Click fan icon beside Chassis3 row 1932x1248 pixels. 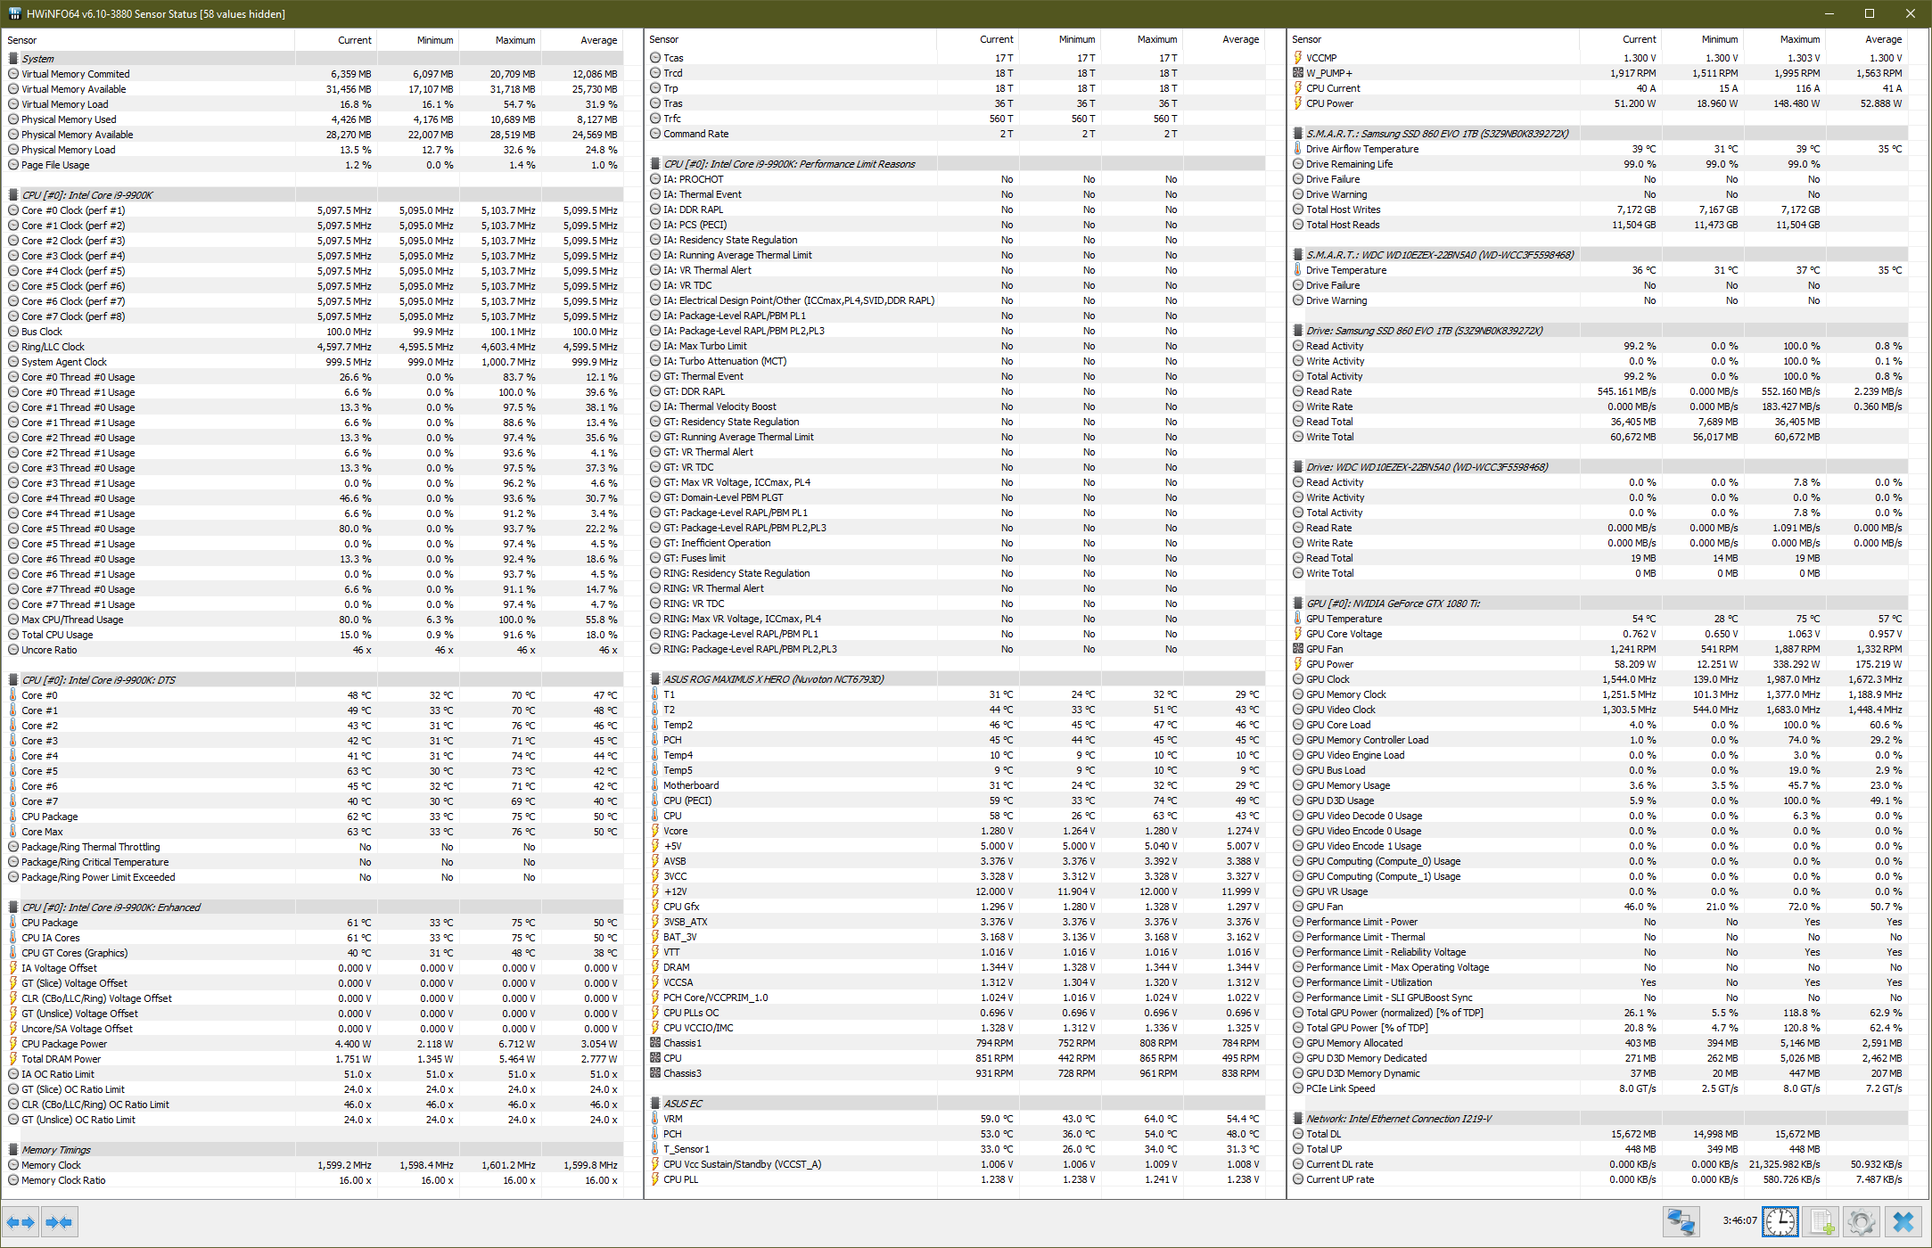coord(655,1073)
